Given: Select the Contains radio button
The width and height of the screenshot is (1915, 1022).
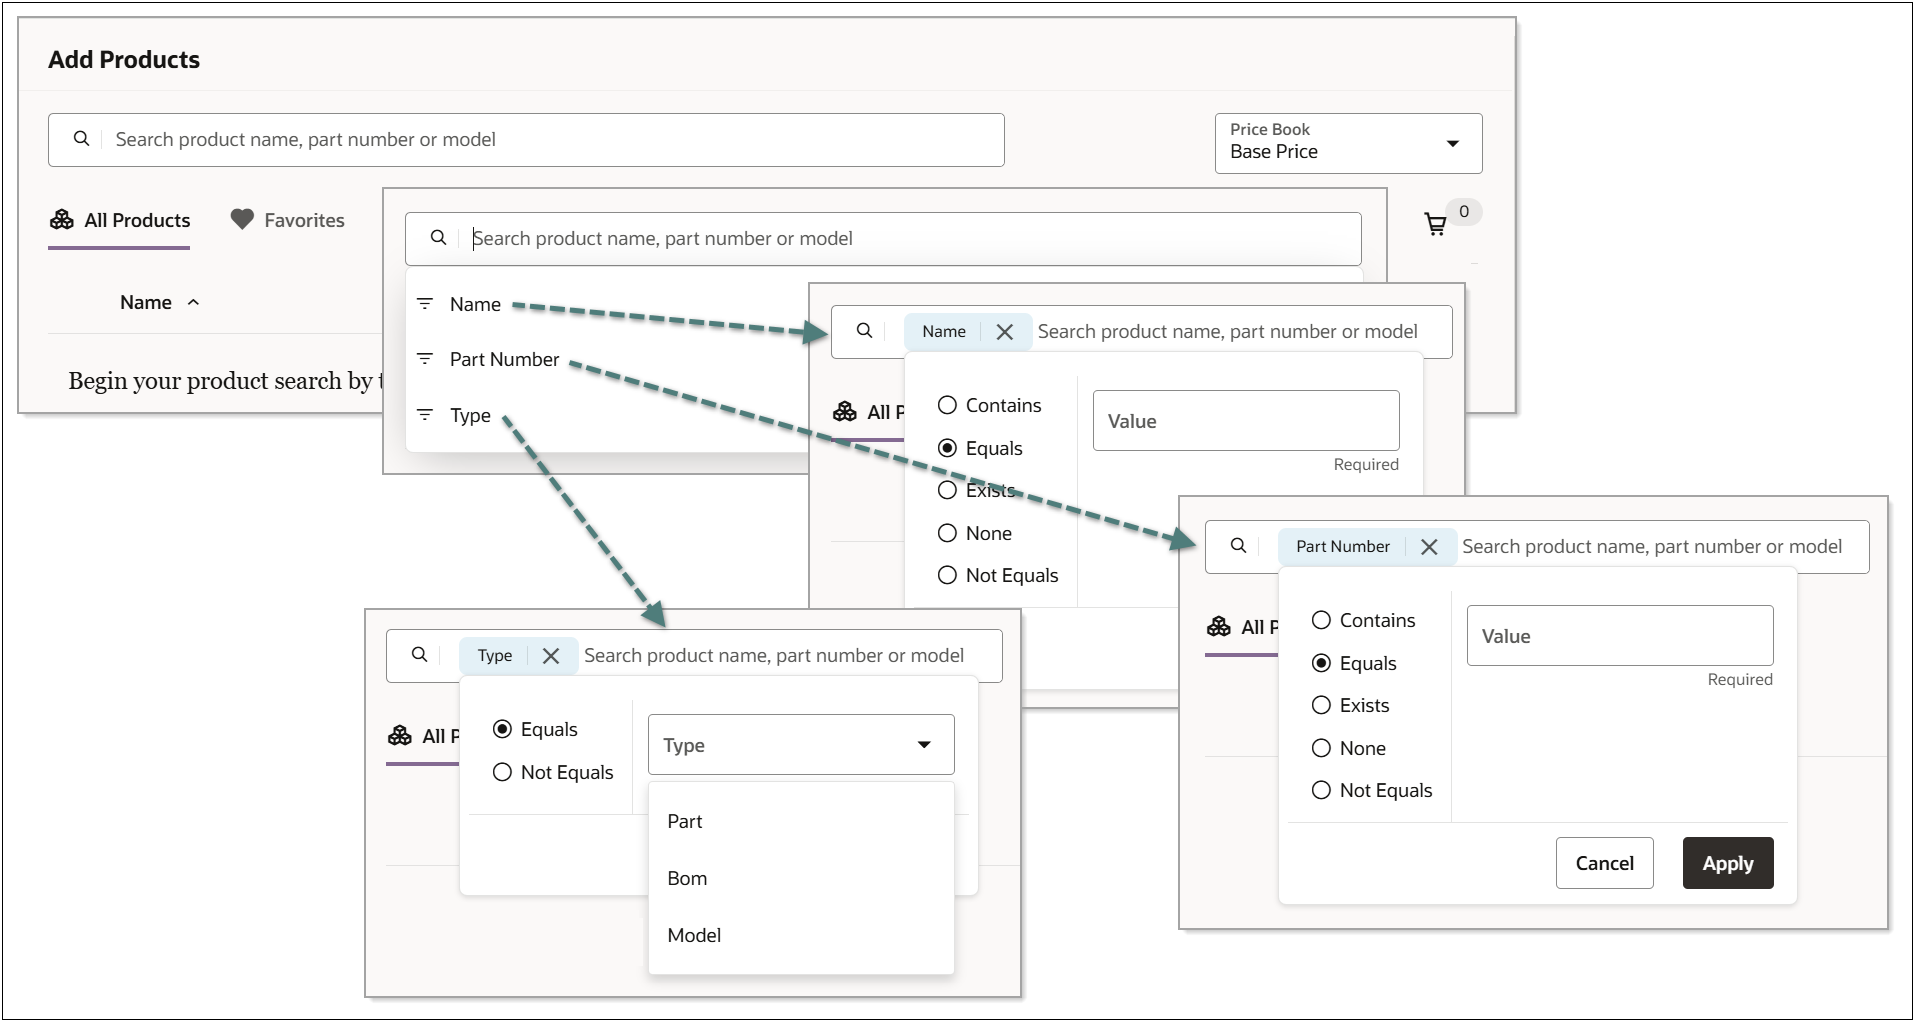Looking at the screenshot, I should (947, 405).
